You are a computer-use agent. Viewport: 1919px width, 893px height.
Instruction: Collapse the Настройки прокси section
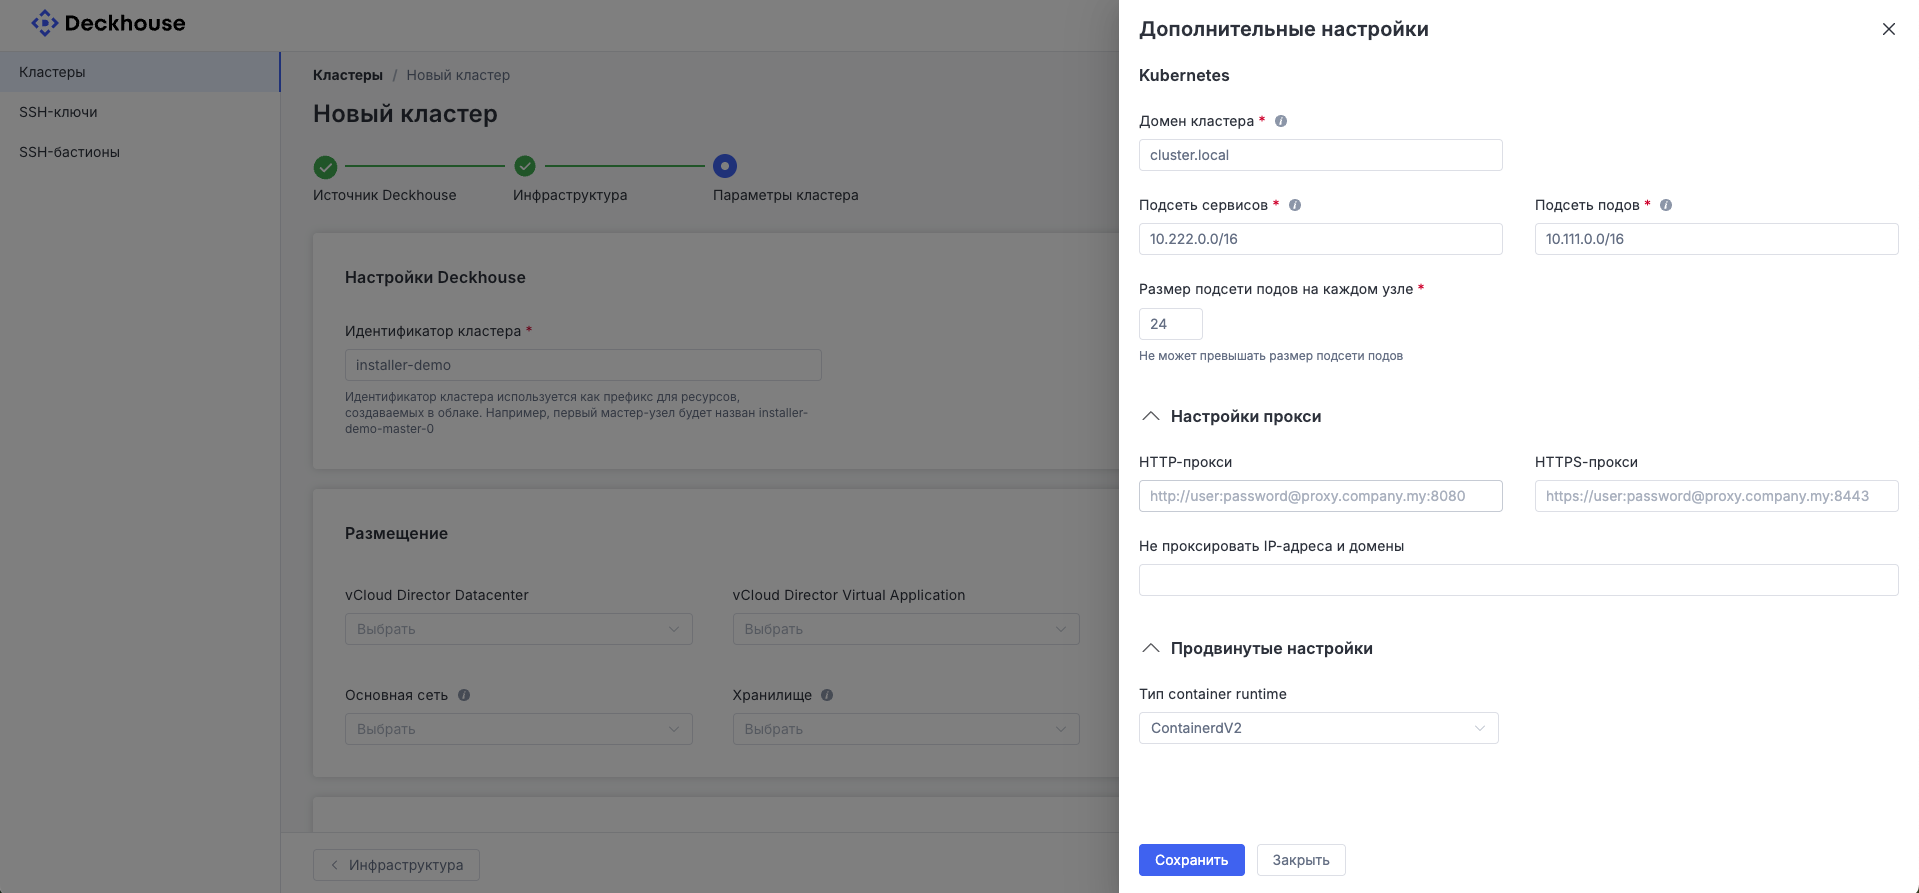pos(1151,416)
